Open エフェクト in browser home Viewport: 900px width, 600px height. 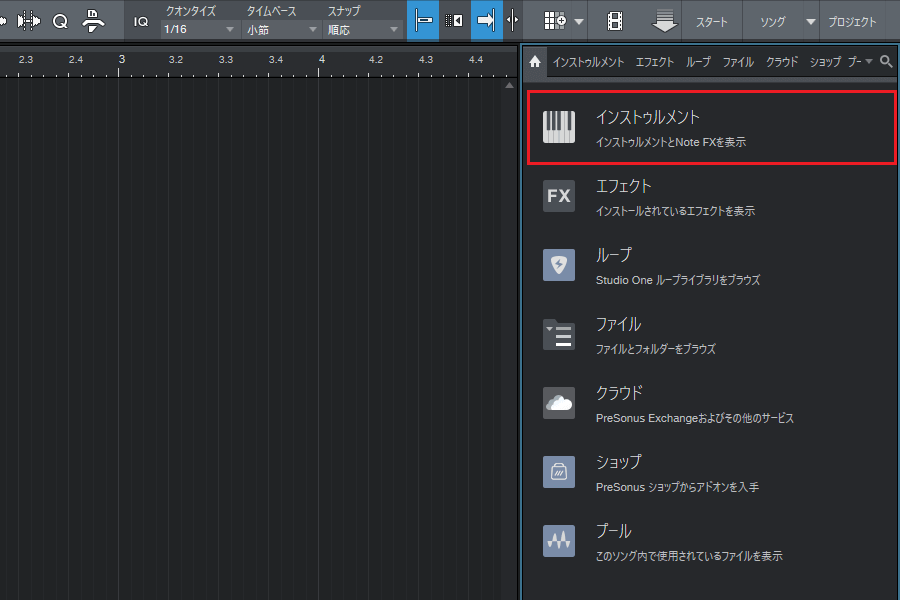pyautogui.click(x=711, y=197)
